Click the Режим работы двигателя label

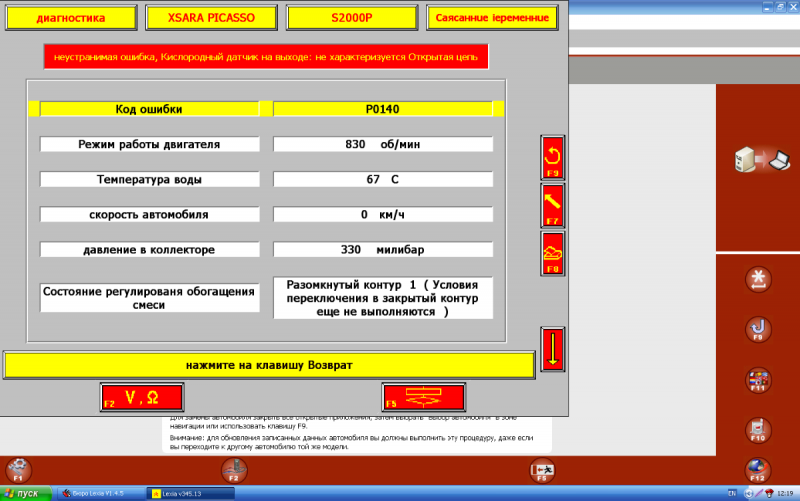click(x=149, y=144)
